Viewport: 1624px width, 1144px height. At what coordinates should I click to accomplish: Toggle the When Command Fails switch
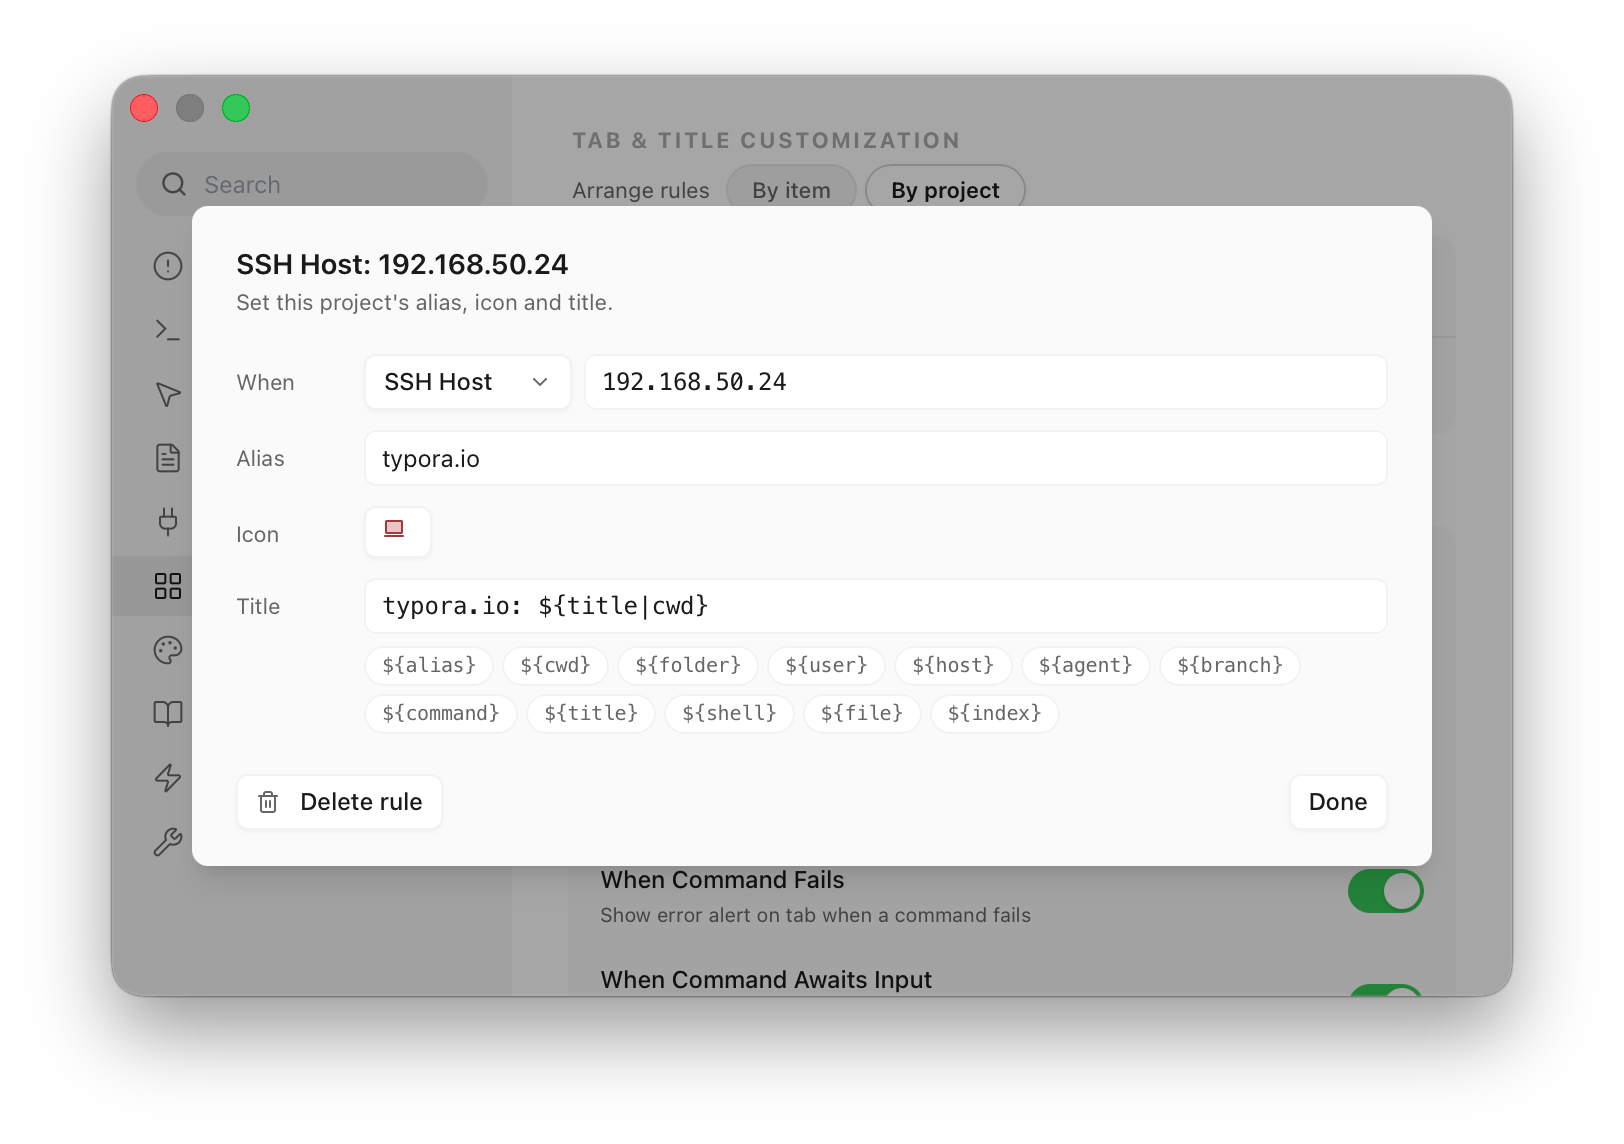point(1385,891)
